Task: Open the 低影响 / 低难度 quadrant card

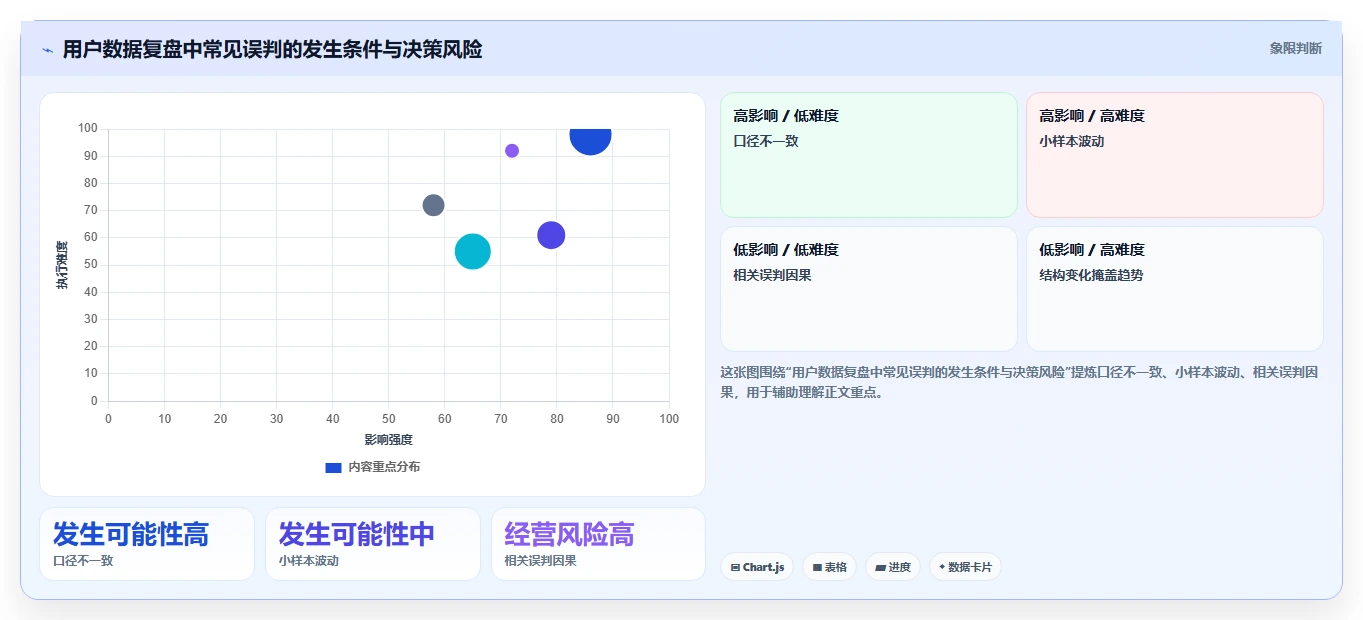Action: click(869, 289)
